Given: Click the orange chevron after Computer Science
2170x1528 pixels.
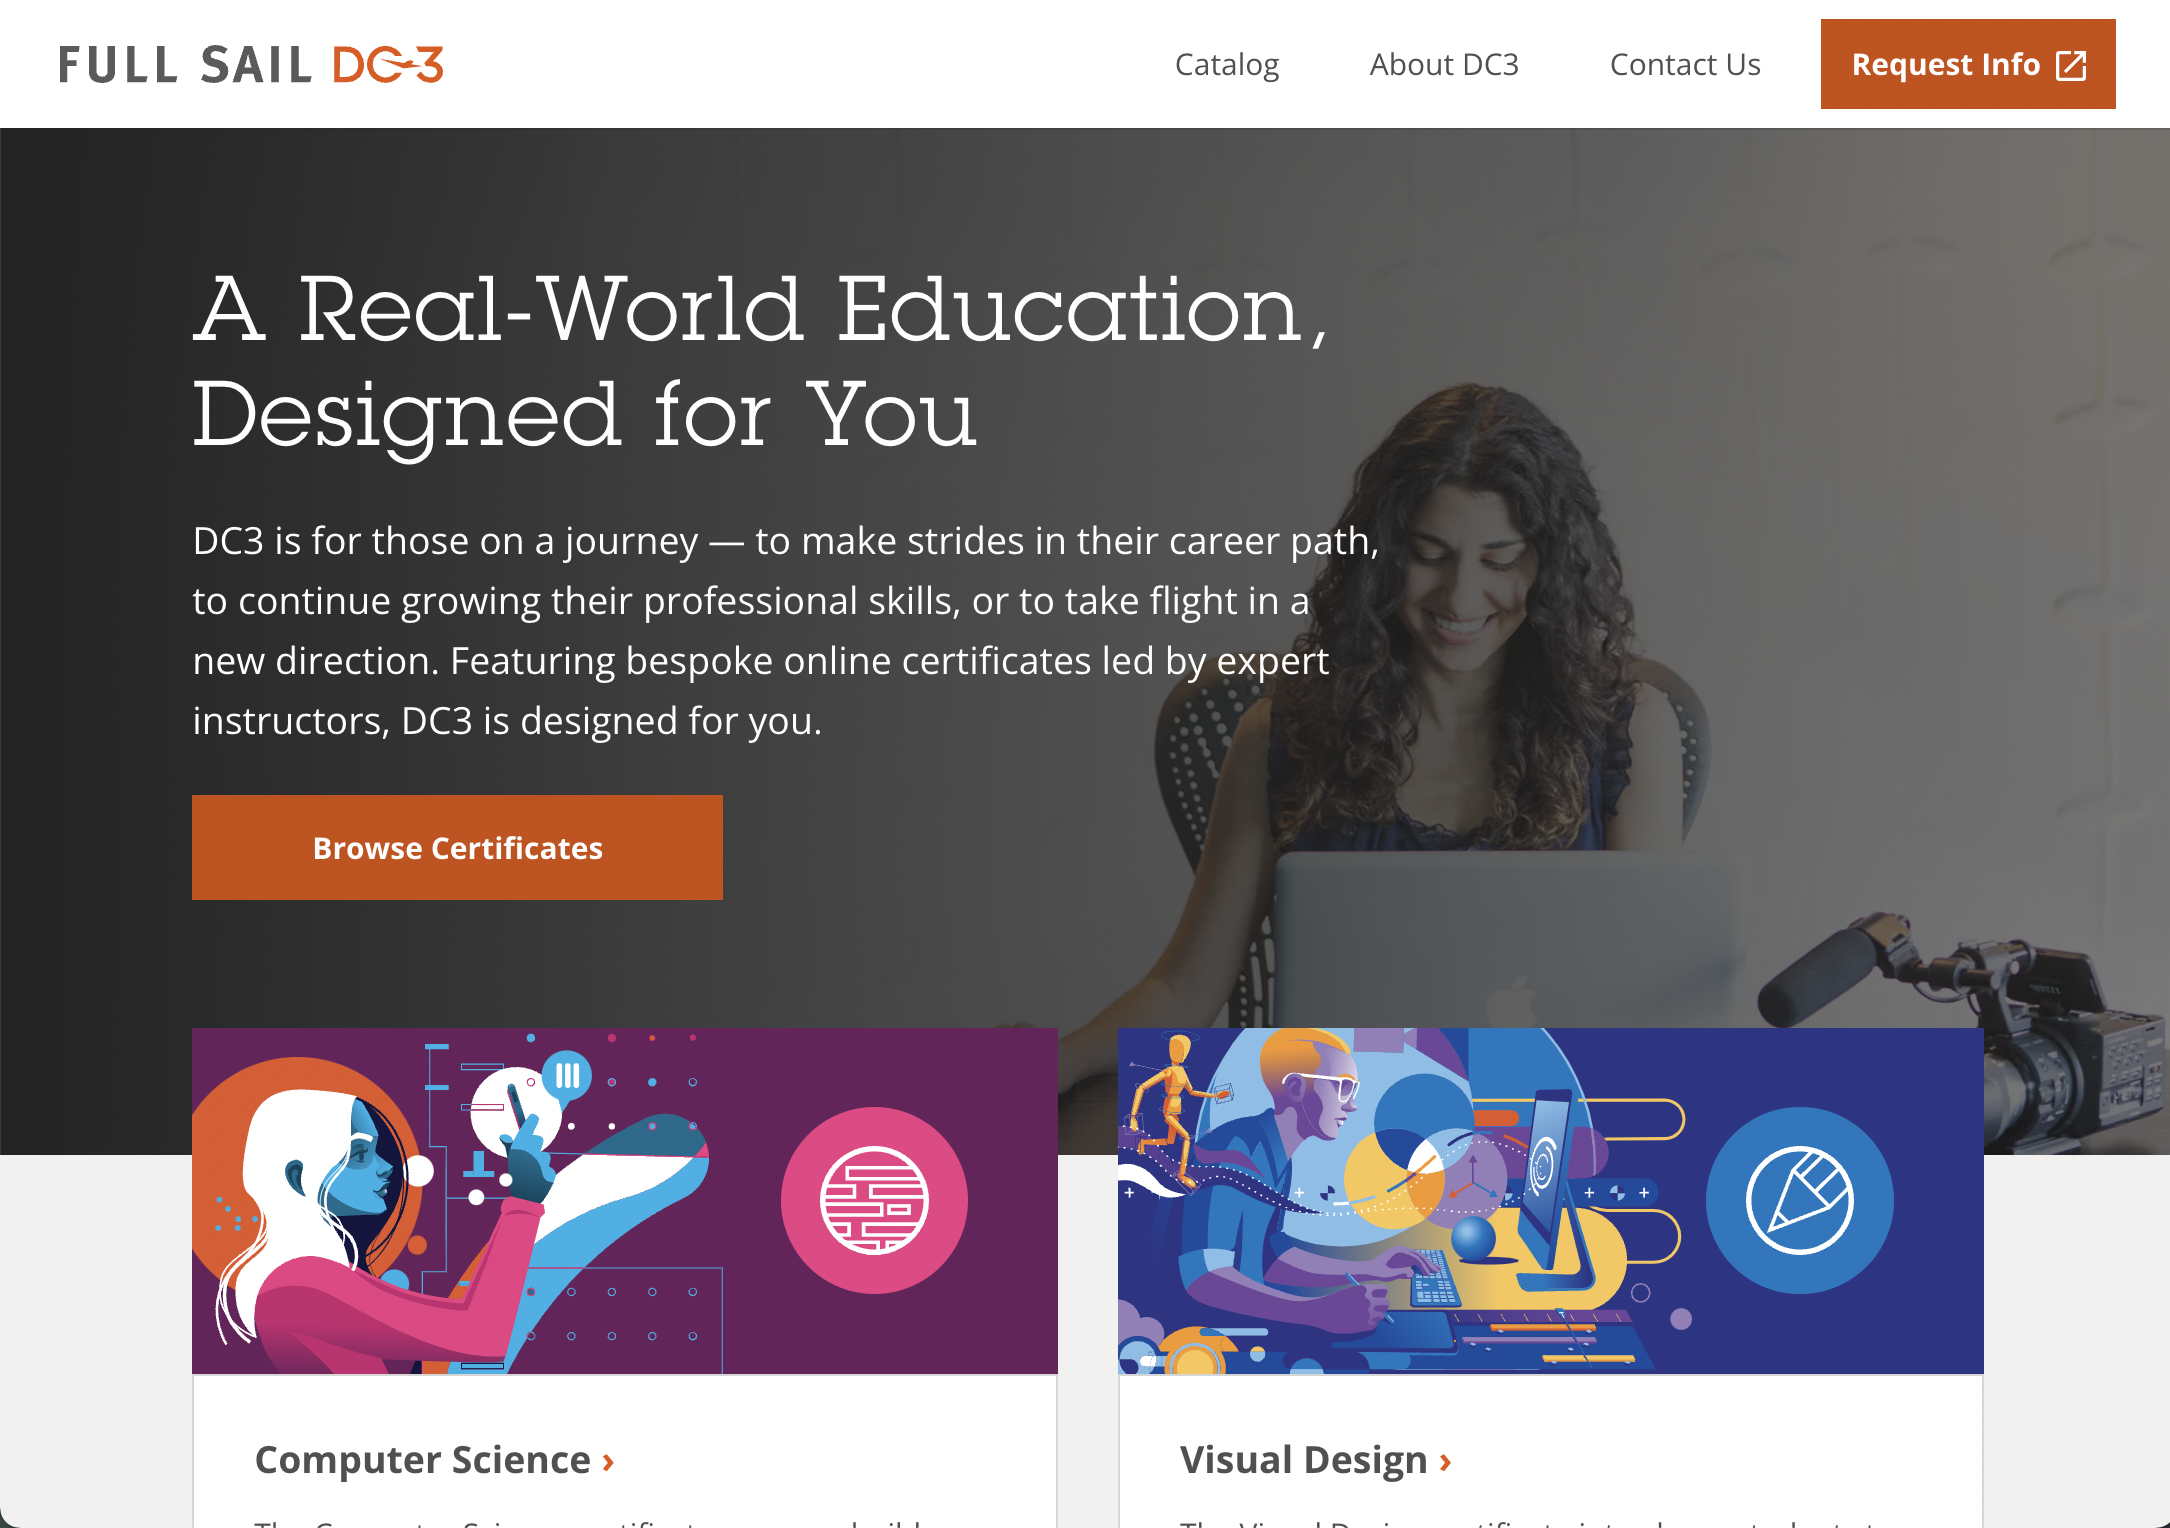Looking at the screenshot, I should [608, 1462].
